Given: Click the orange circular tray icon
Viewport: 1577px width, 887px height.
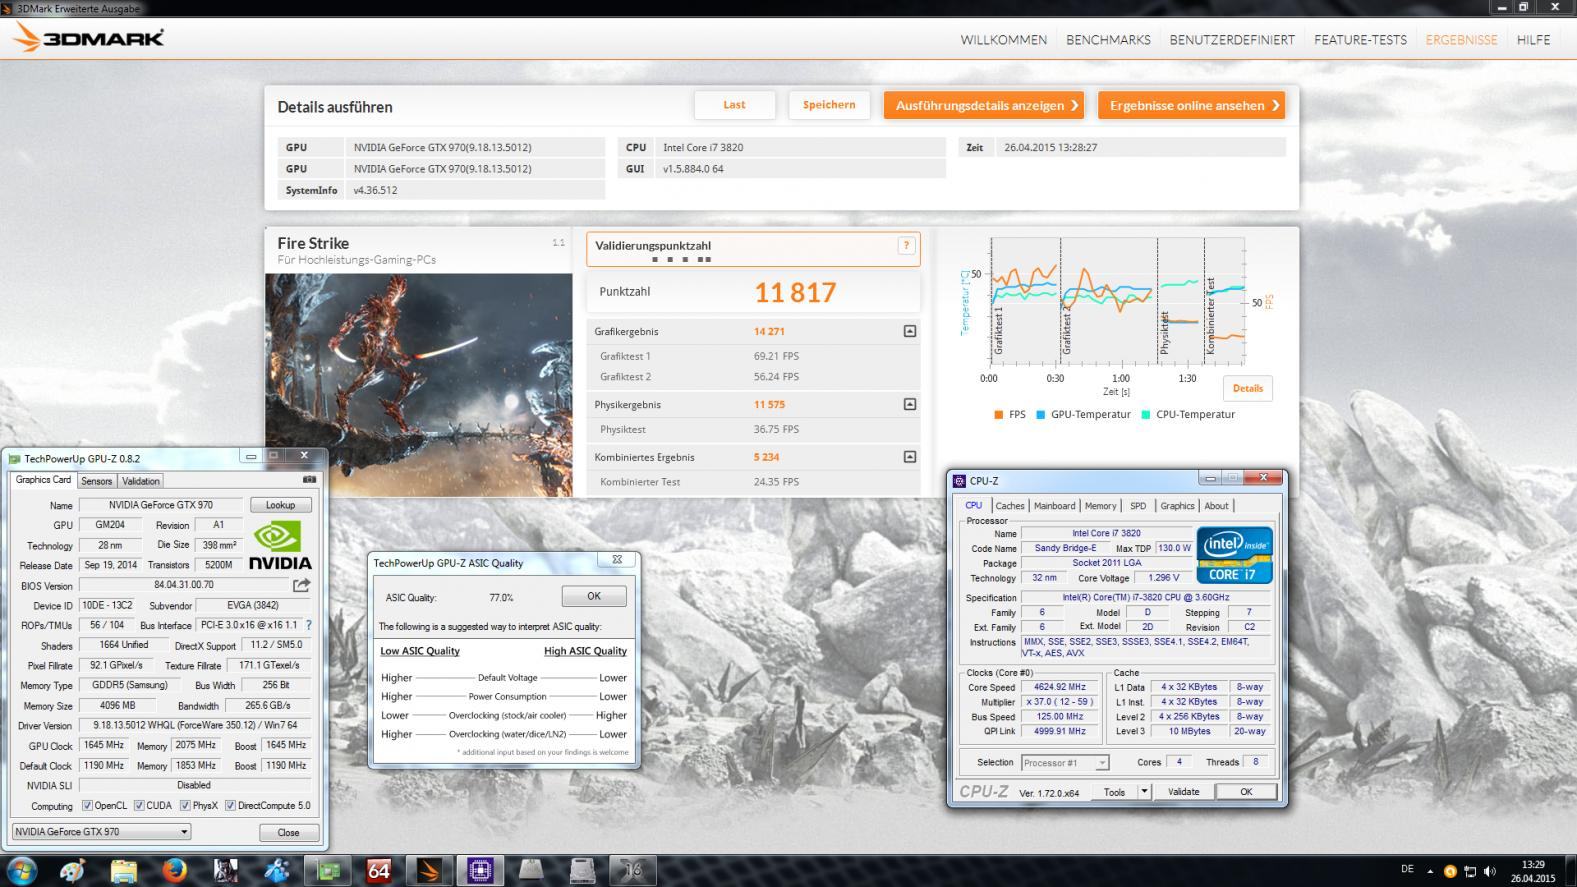Looking at the screenshot, I should pos(1450,871).
